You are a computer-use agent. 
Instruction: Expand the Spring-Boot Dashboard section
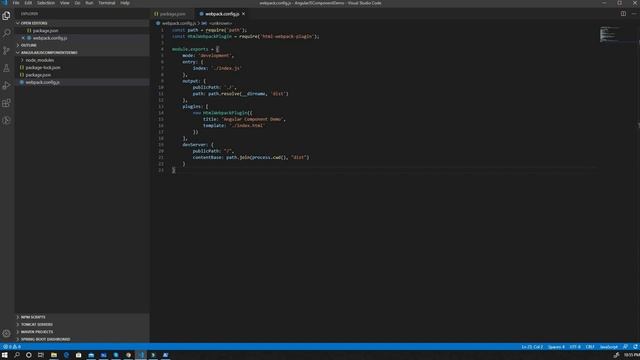tap(82, 339)
